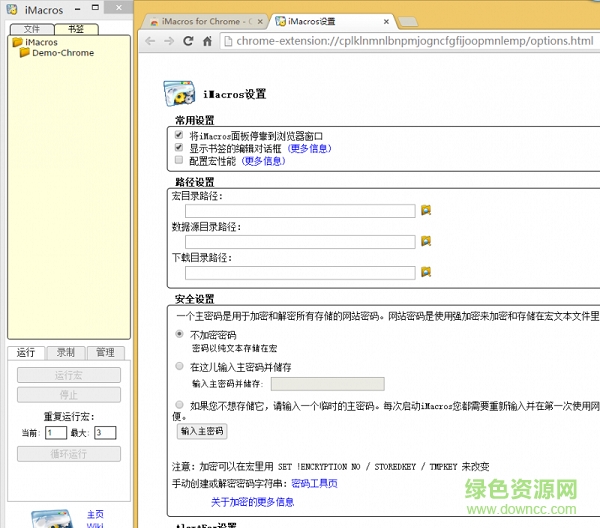
Task: Click the datasource directory folder browse icon
Action: [x=425, y=241]
